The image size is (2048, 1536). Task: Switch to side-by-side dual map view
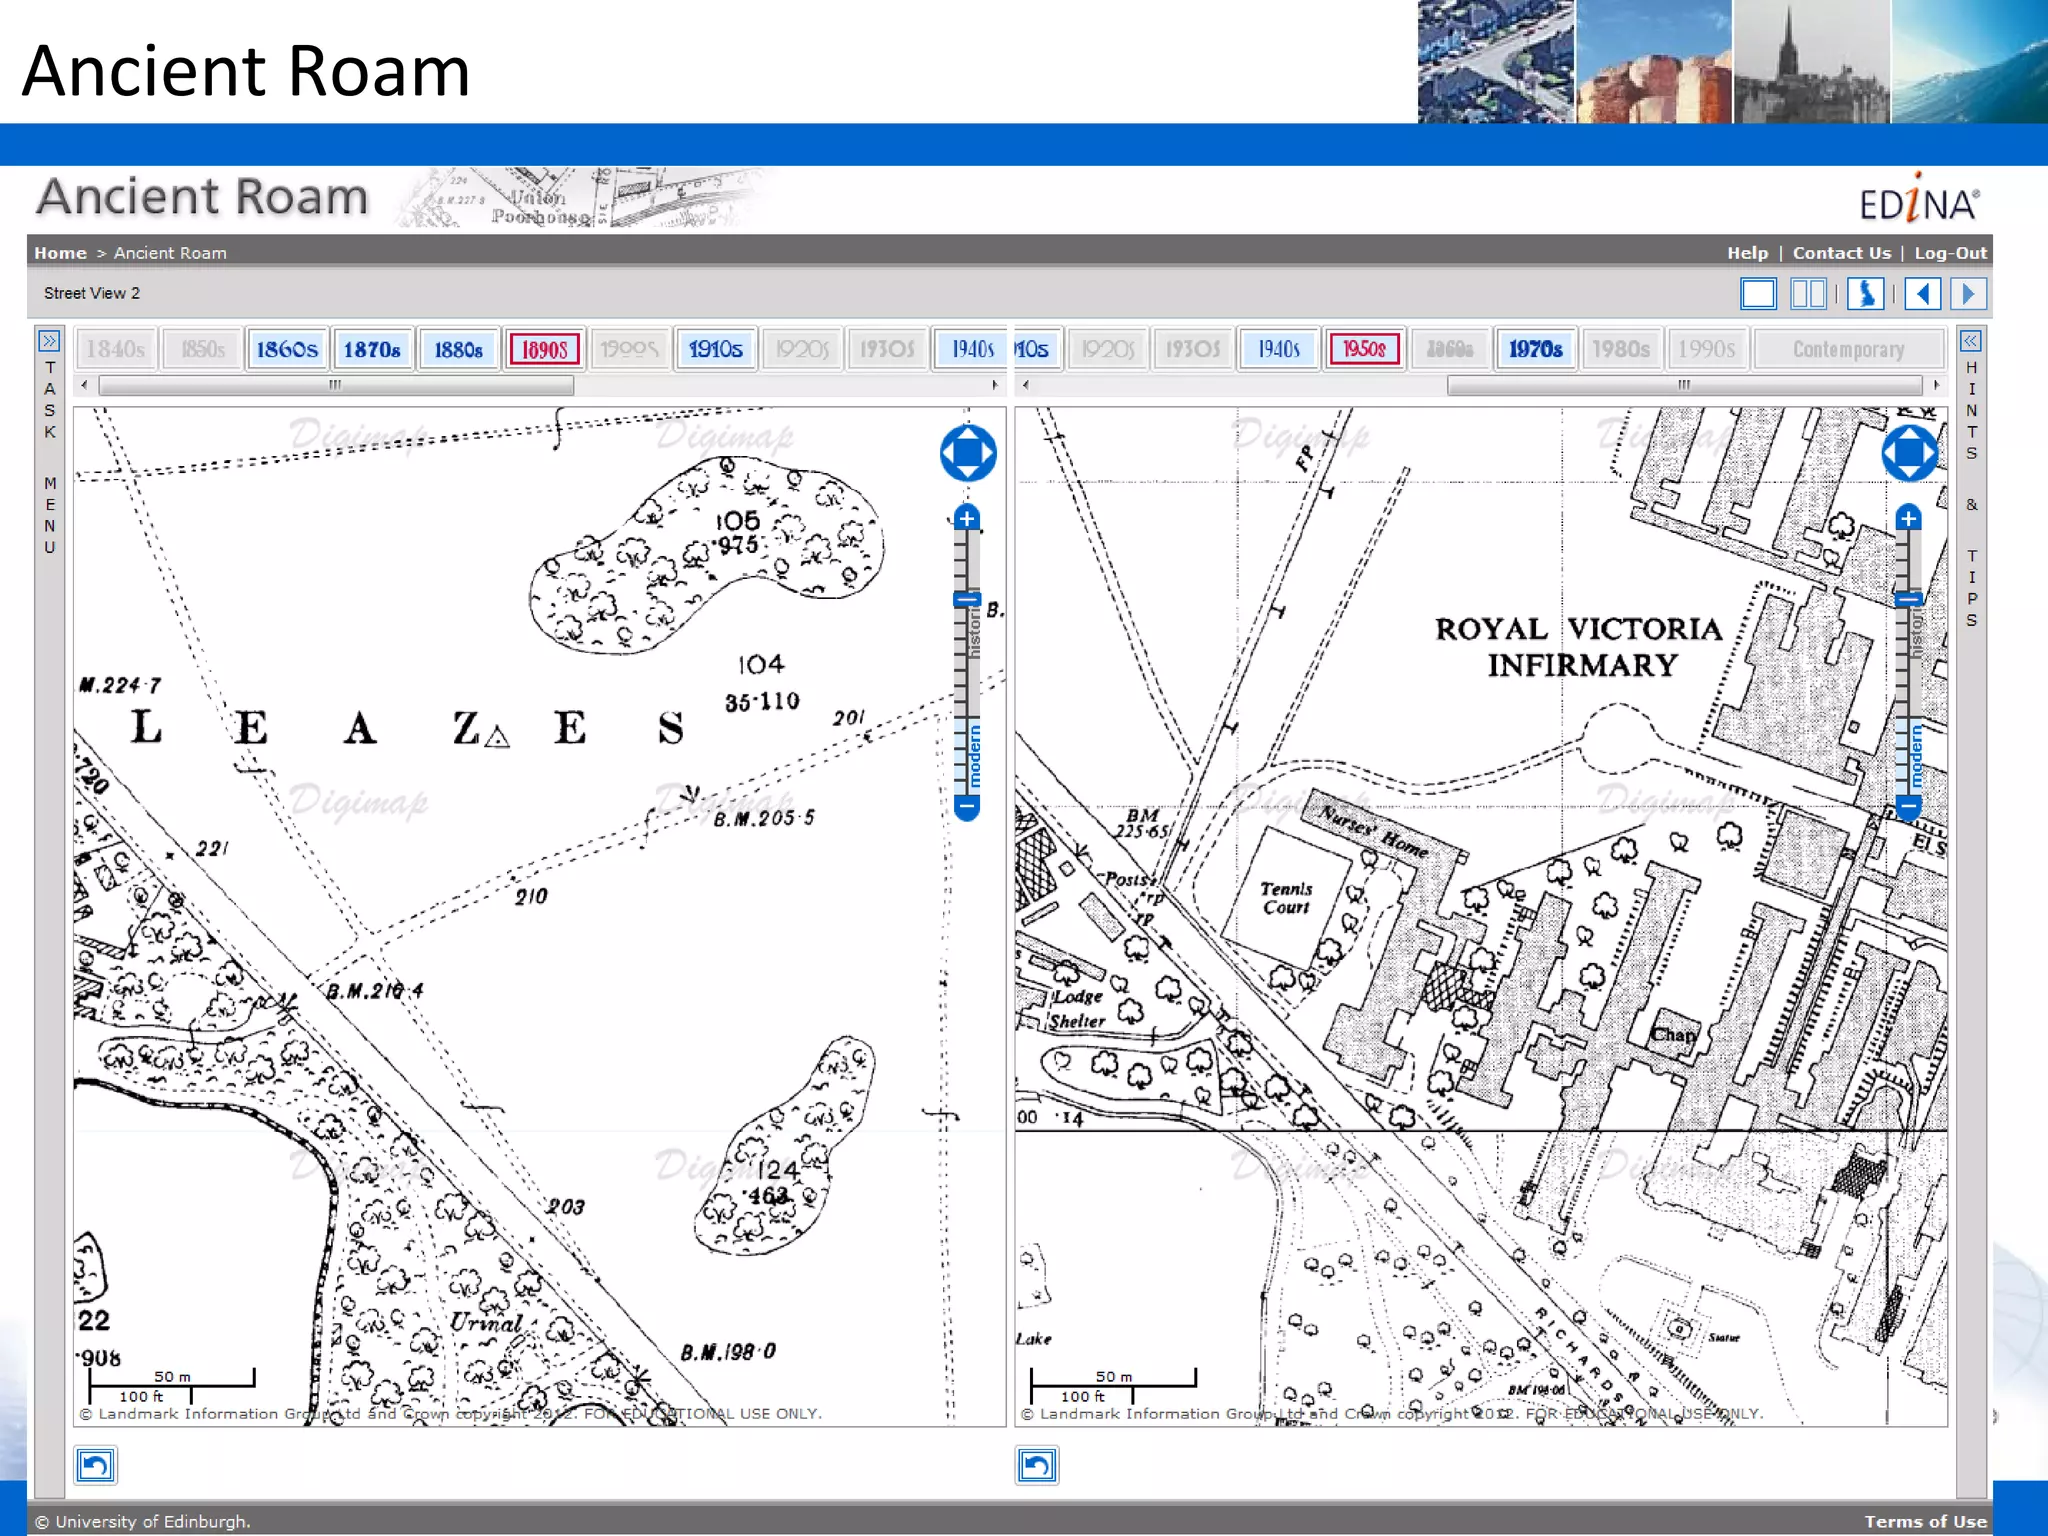tap(1808, 294)
